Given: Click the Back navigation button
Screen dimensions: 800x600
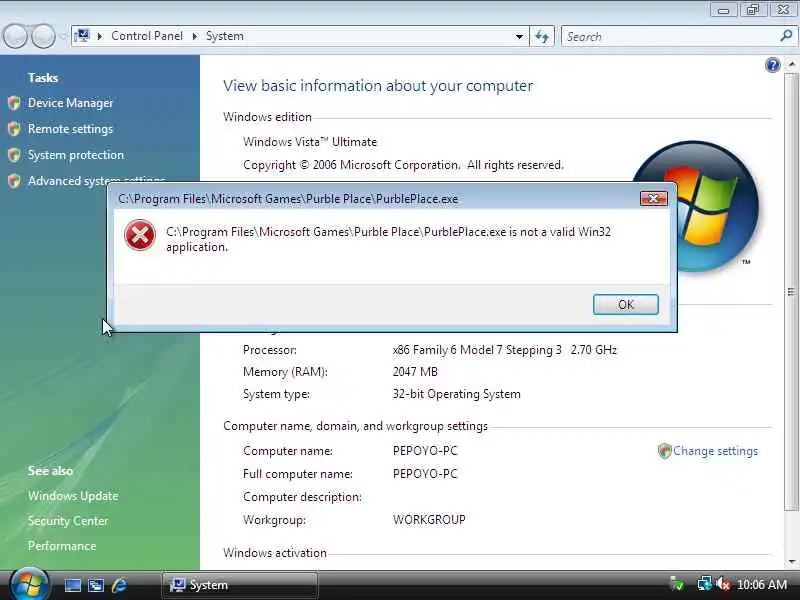Looking at the screenshot, I should [15, 36].
